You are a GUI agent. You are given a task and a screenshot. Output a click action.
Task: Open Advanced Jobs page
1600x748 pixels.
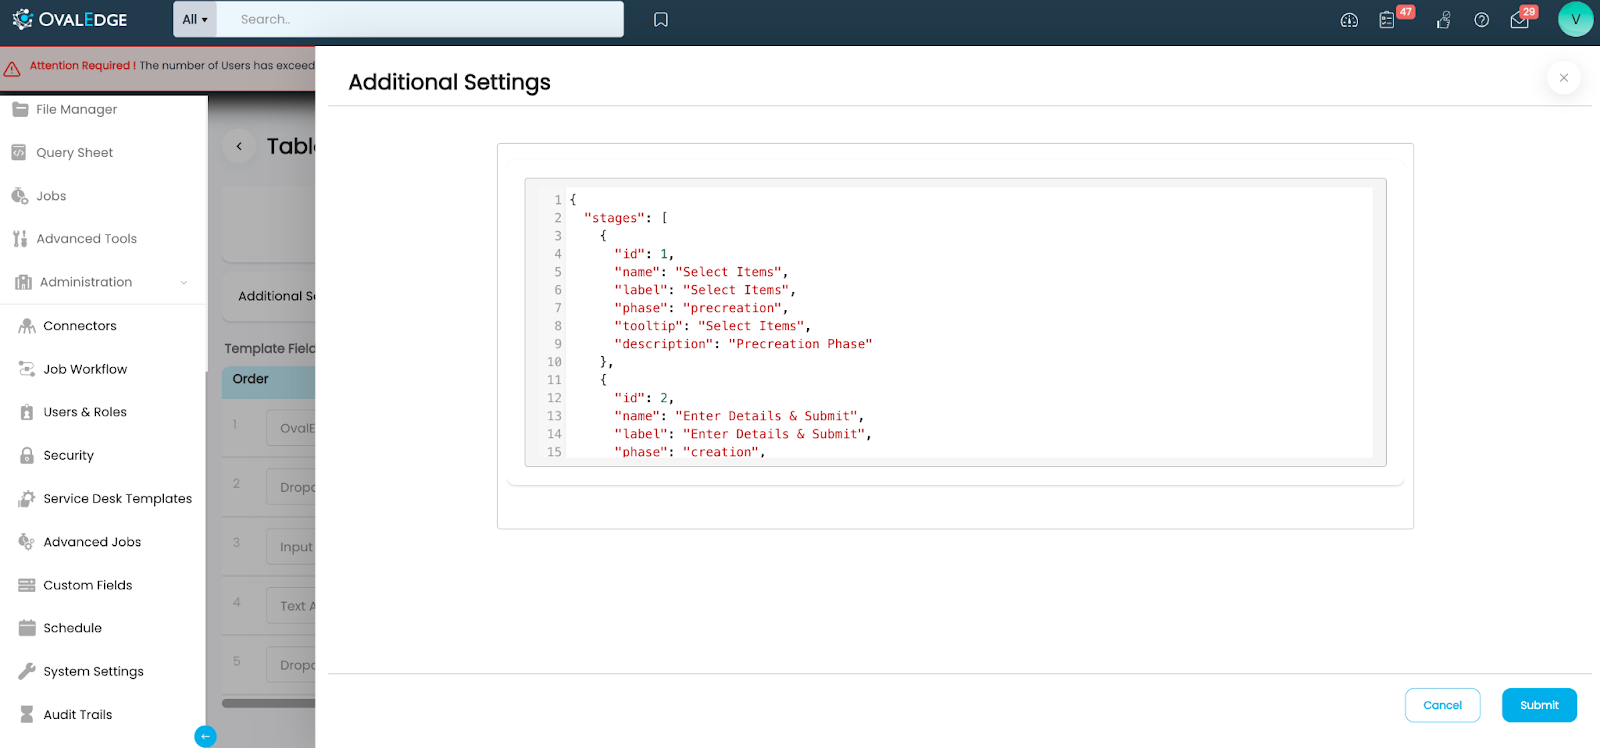pyautogui.click(x=92, y=542)
